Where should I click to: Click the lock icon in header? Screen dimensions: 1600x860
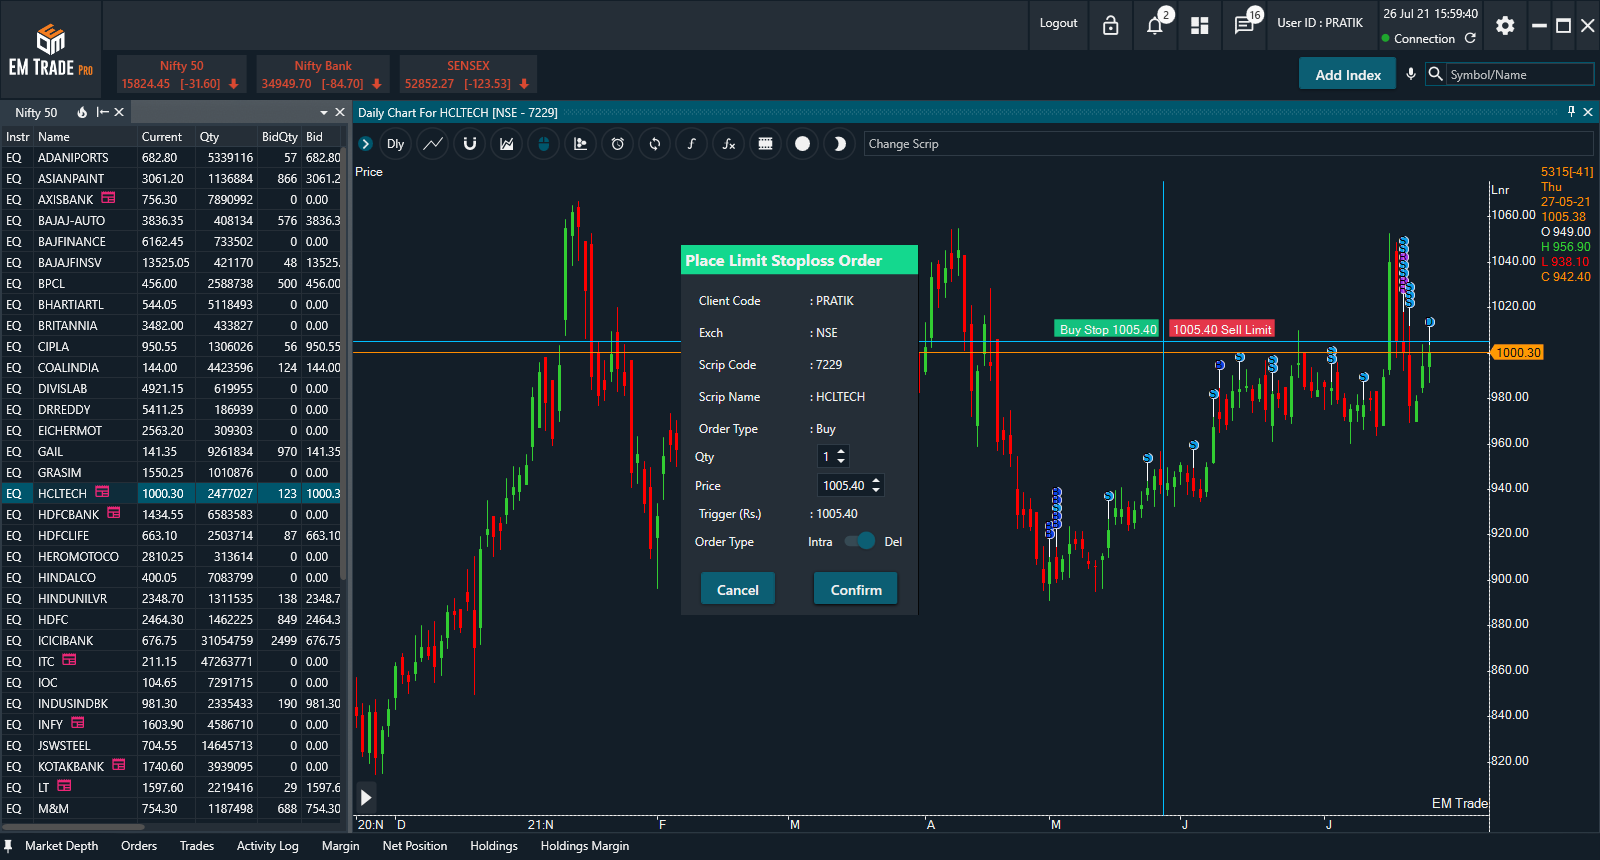(x=1110, y=25)
